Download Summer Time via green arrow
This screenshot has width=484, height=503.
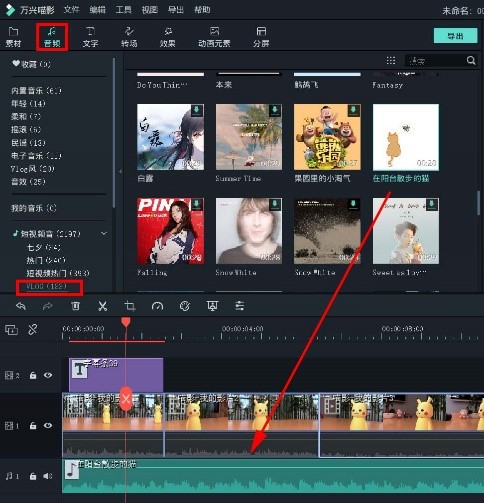275,110
